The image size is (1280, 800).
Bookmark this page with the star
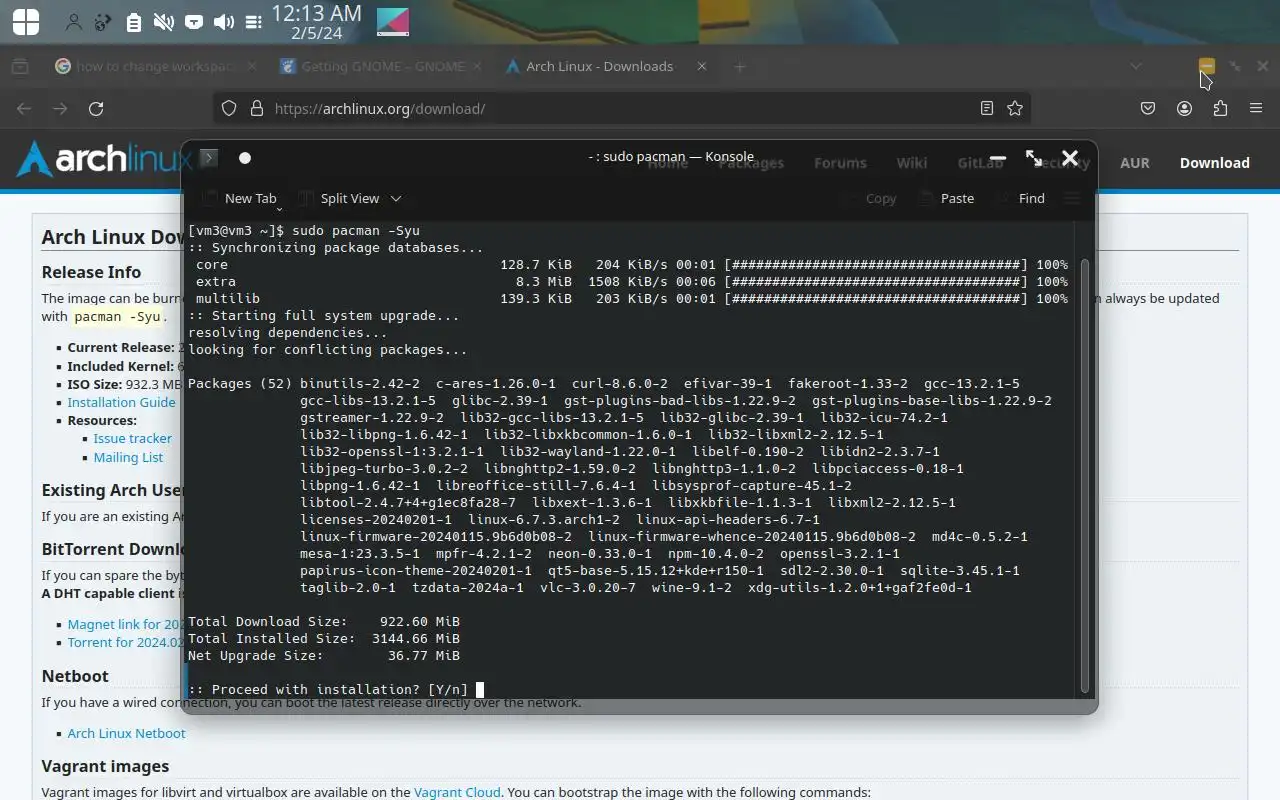pos(1015,108)
